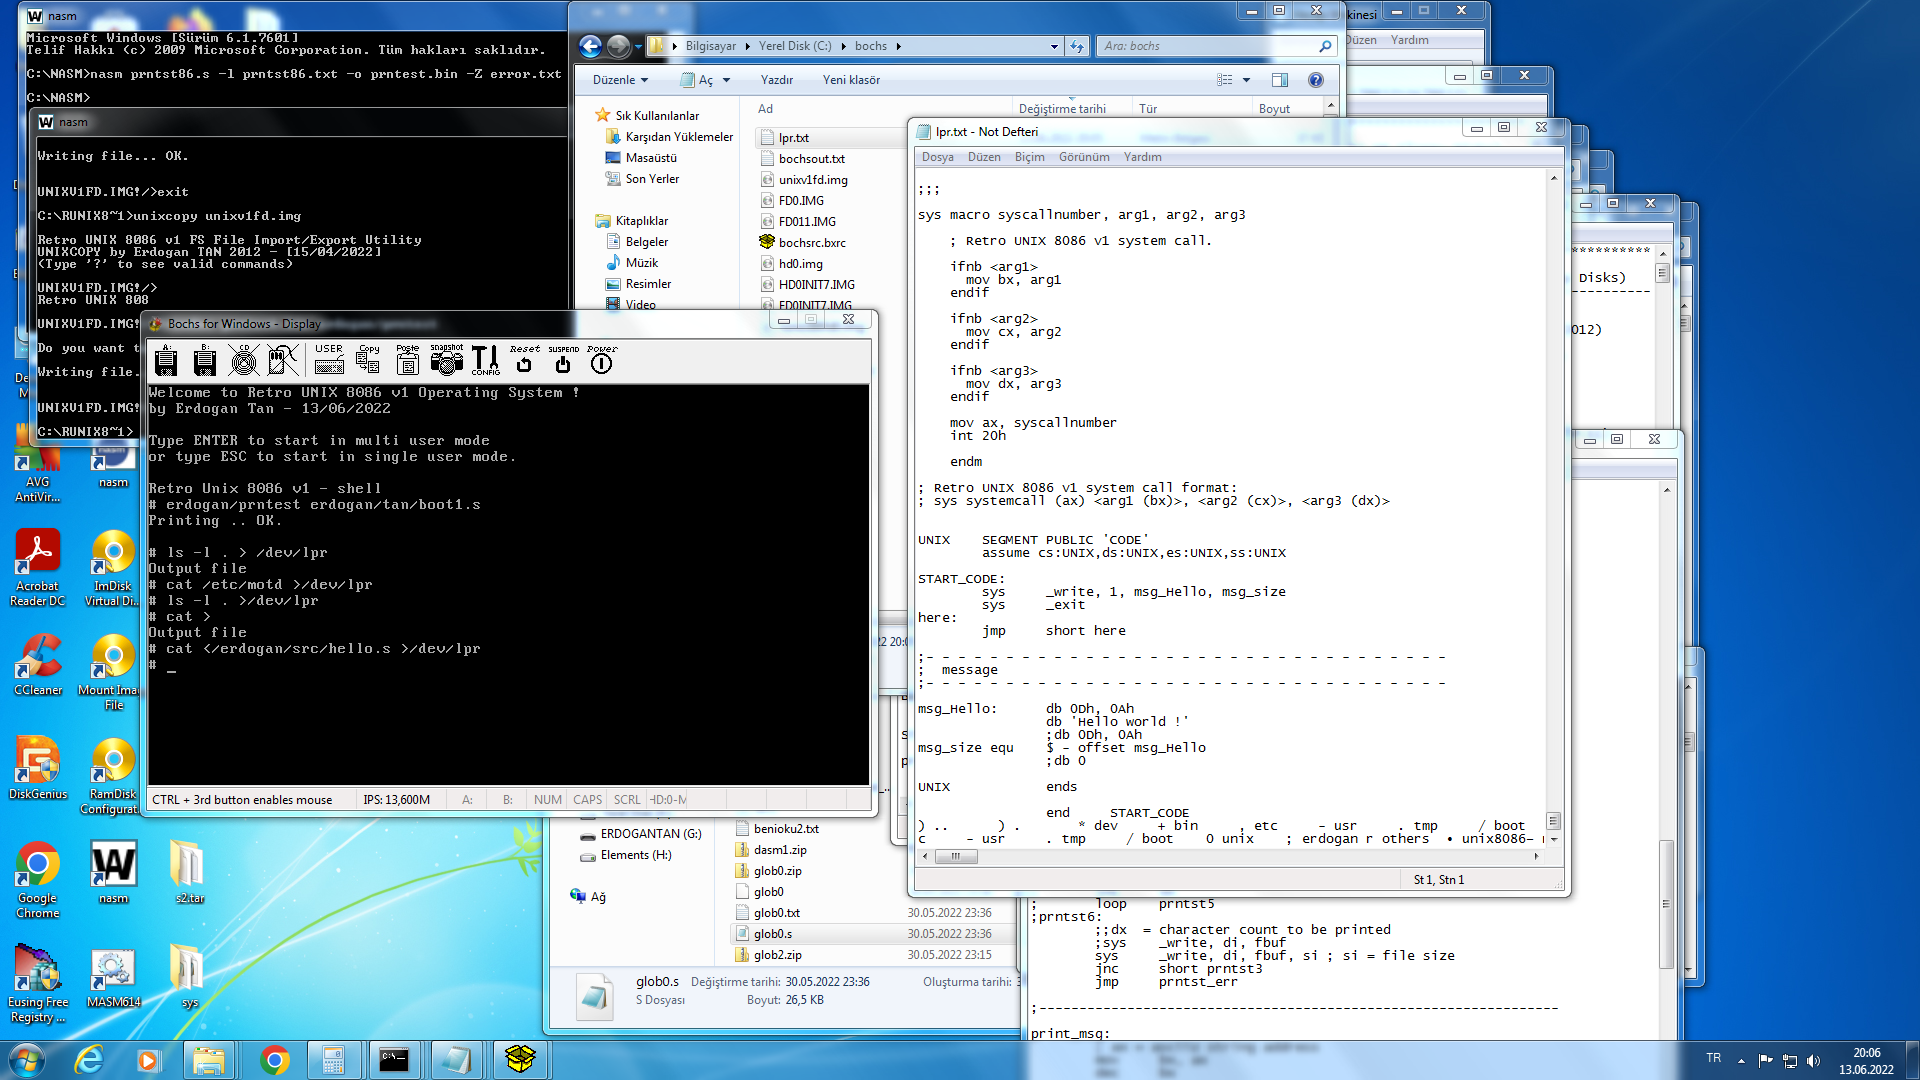Viewport: 1920px width, 1080px height.
Task: Click the Bochs snapshot camera icon
Action: point(446,361)
